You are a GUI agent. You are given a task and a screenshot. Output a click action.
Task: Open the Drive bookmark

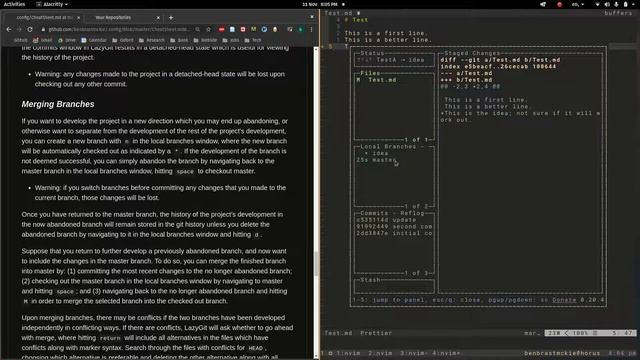point(67,40)
